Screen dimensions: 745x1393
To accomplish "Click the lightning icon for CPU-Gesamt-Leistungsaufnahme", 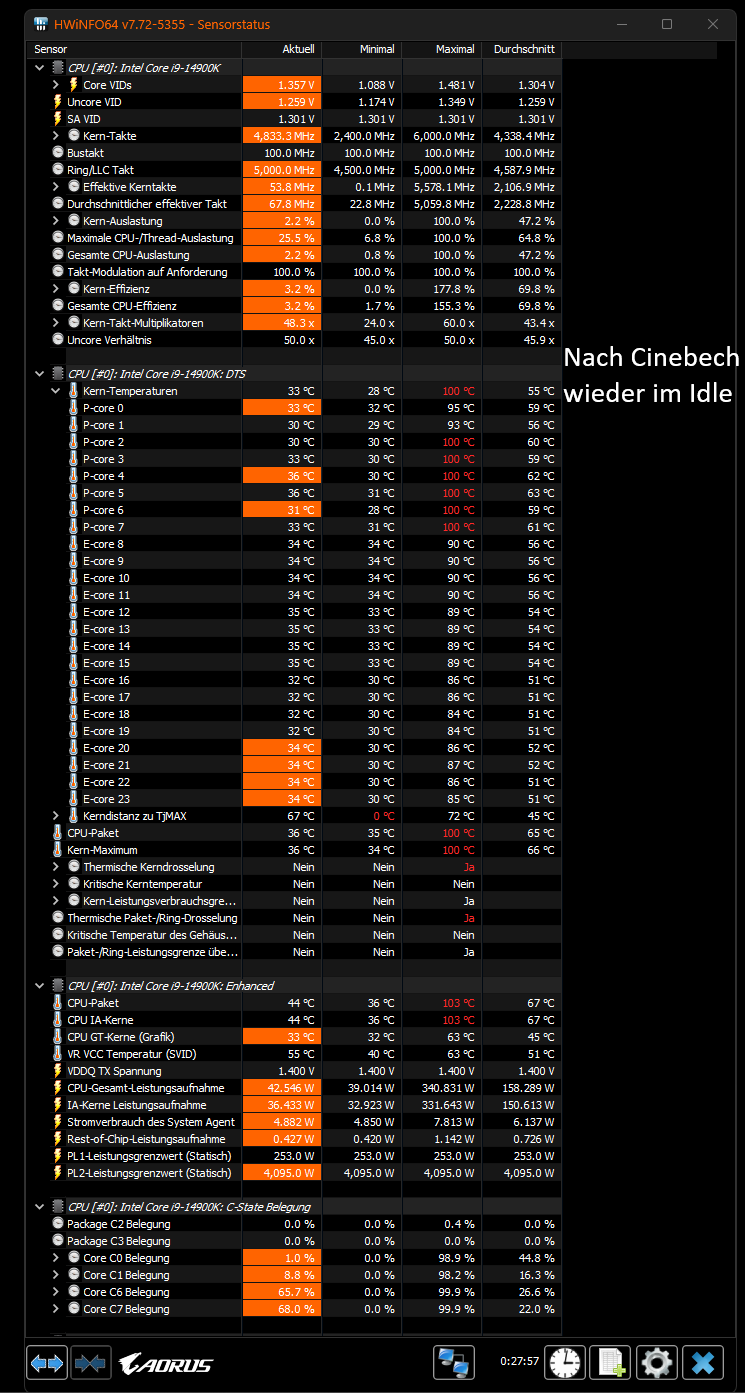I will tap(57, 1088).
